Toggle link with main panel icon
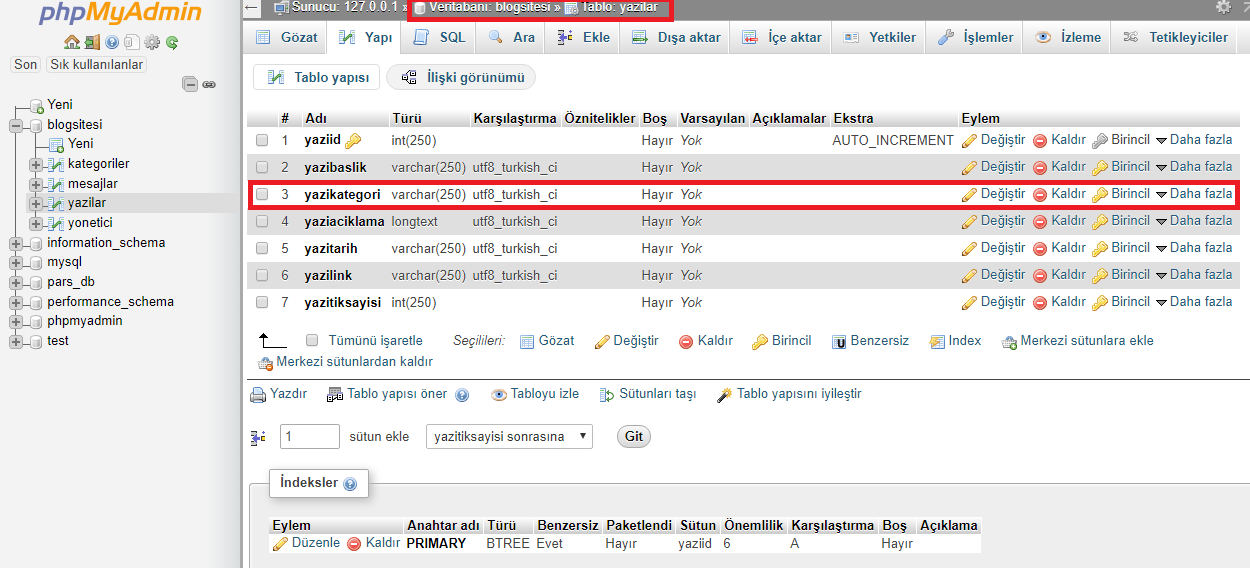 point(209,85)
